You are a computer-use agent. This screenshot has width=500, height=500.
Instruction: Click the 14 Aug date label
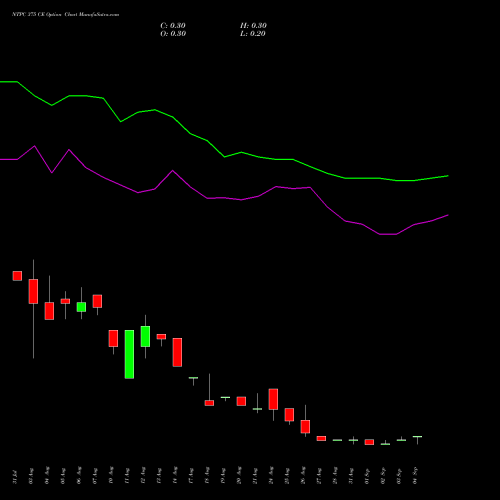[x=175, y=476]
